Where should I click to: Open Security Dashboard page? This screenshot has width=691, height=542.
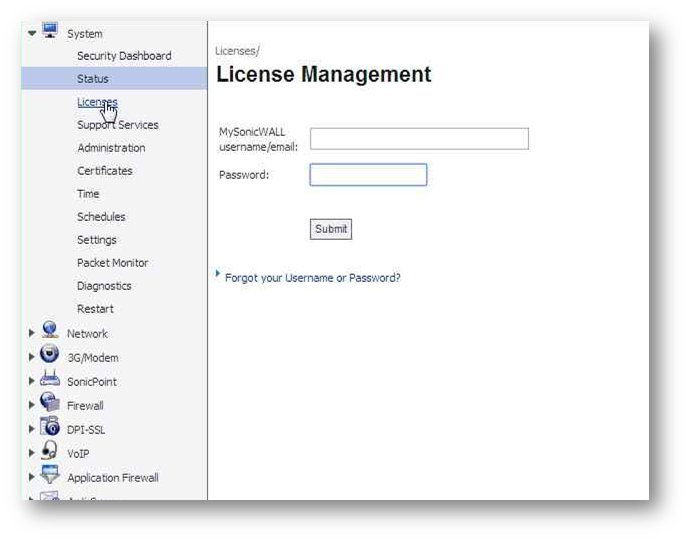[x=124, y=56]
